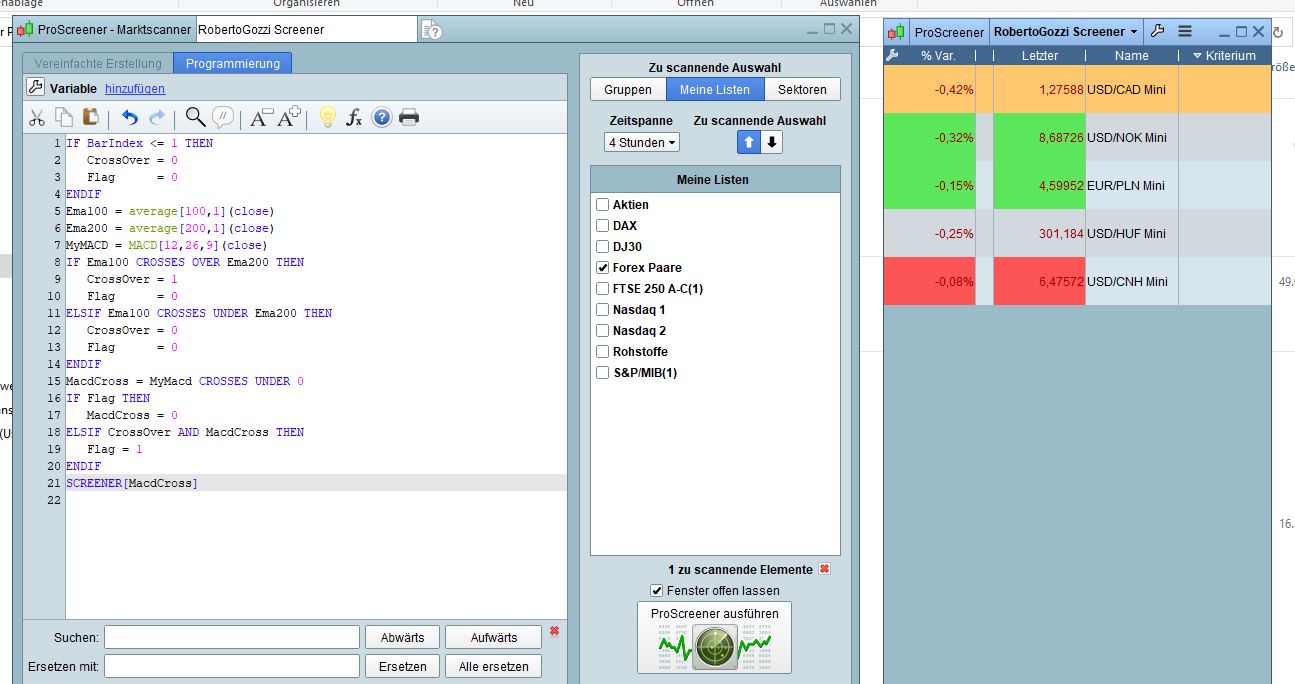Screen dimensions: 1295x684
Task: Open column settings wrench in table header
Action: [x=893, y=56]
